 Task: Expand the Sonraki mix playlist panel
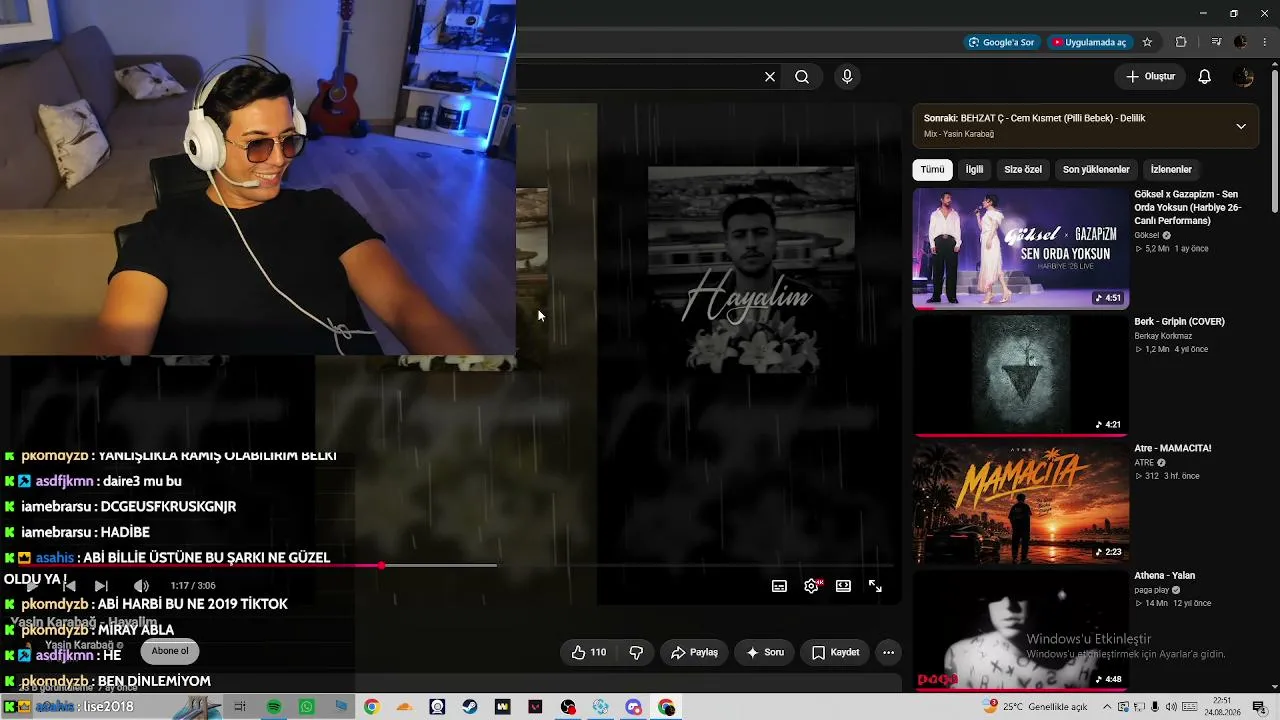point(1241,126)
